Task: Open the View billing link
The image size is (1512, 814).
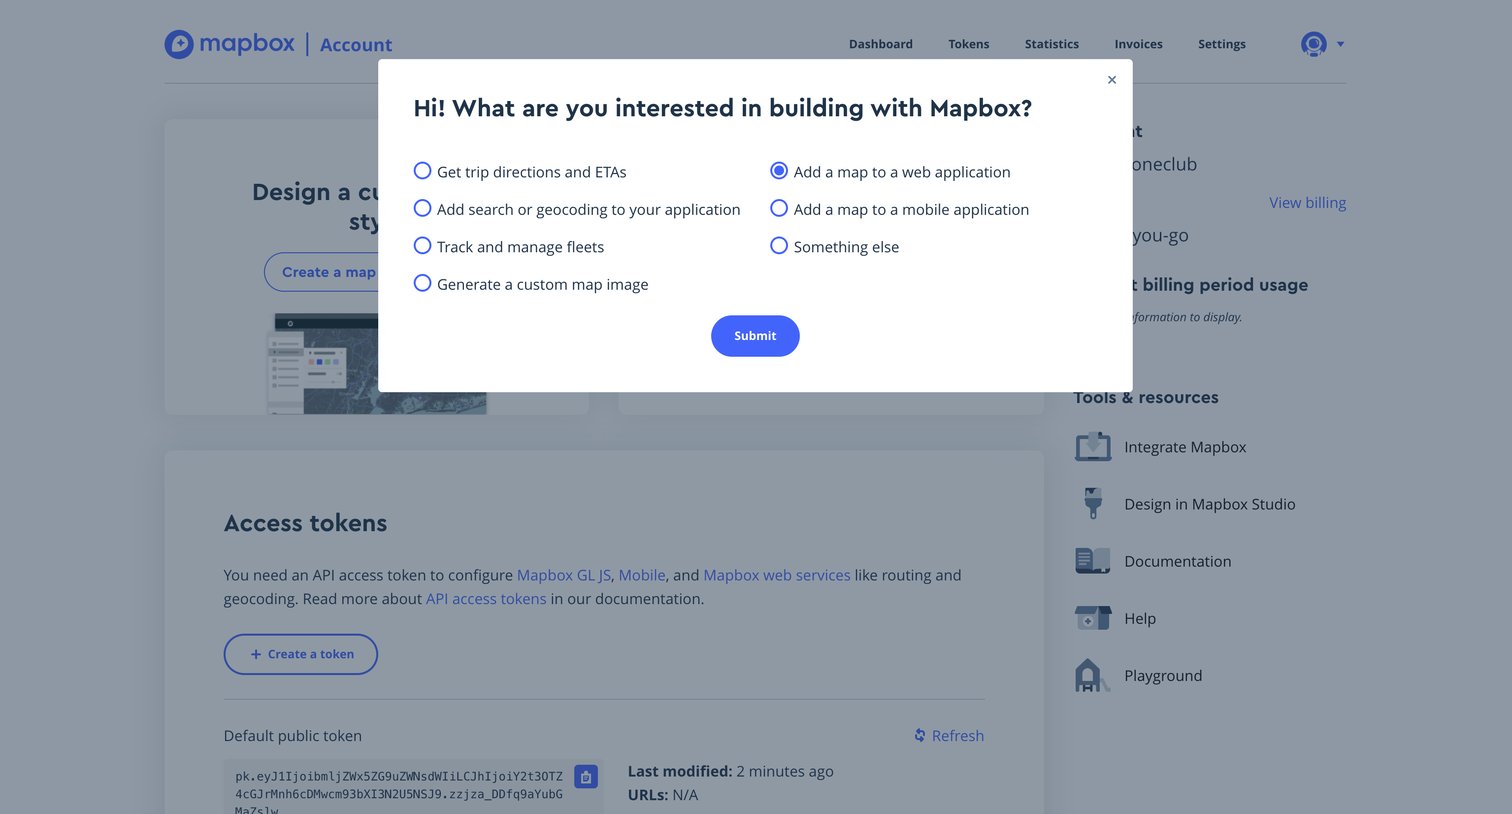Action: pyautogui.click(x=1308, y=203)
